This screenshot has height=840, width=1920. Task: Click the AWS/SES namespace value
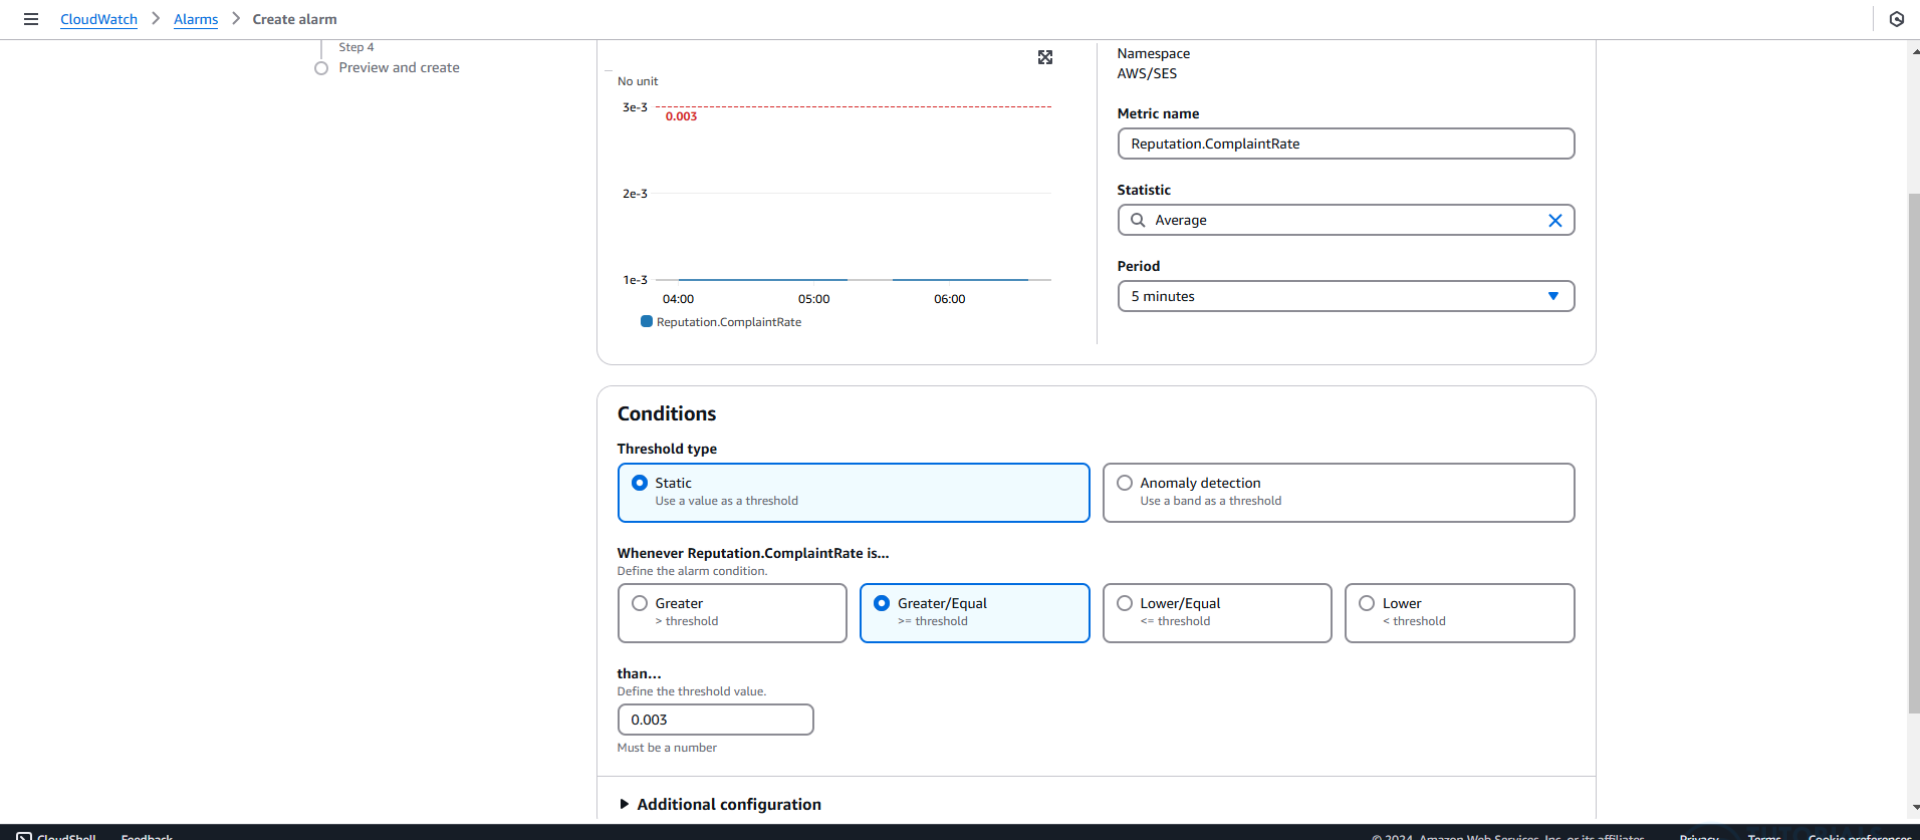(1147, 74)
